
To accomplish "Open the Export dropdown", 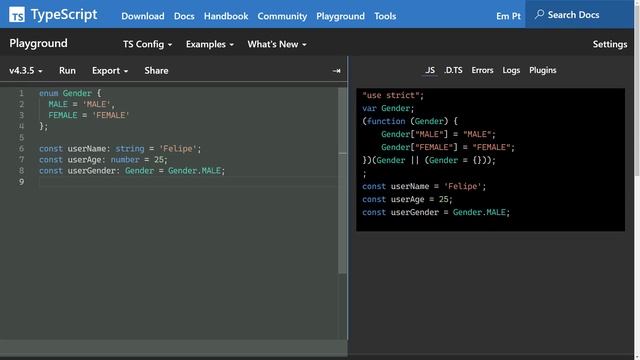I will [x=110, y=71].
